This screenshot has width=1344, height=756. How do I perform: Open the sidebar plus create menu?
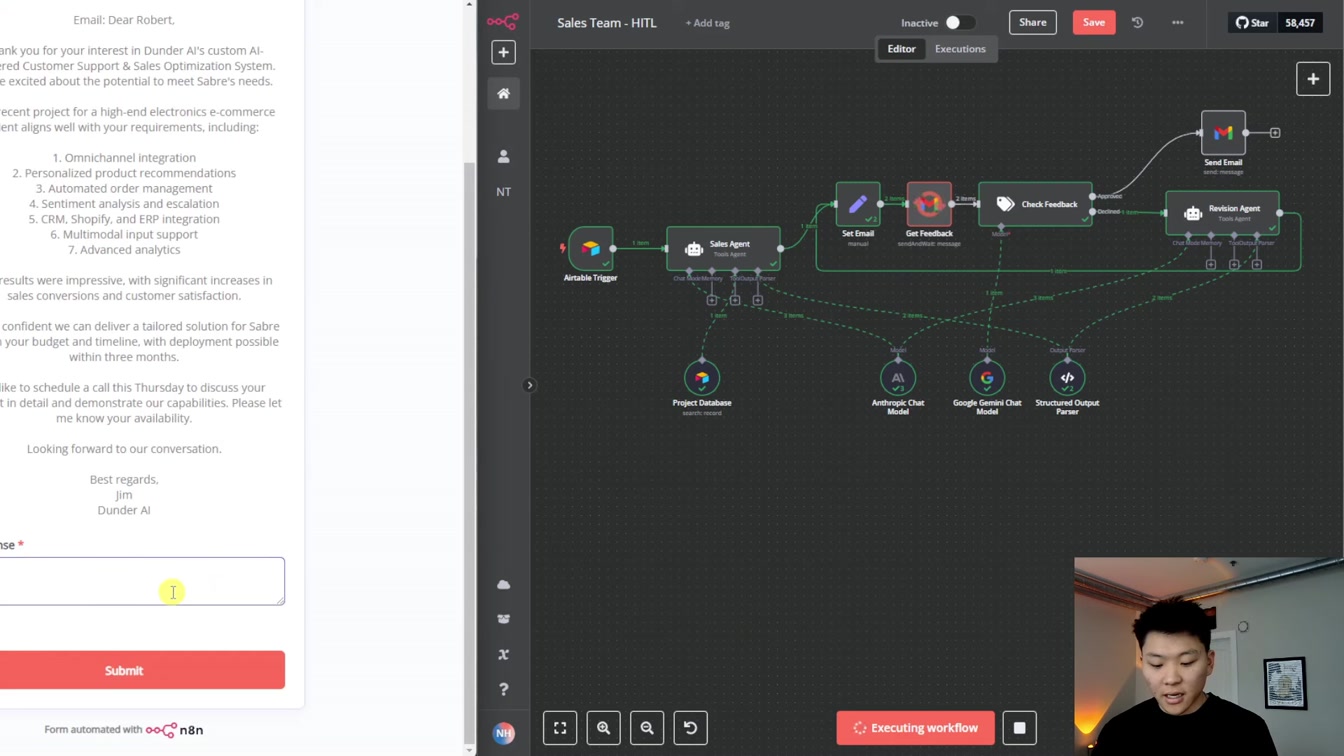pos(503,52)
